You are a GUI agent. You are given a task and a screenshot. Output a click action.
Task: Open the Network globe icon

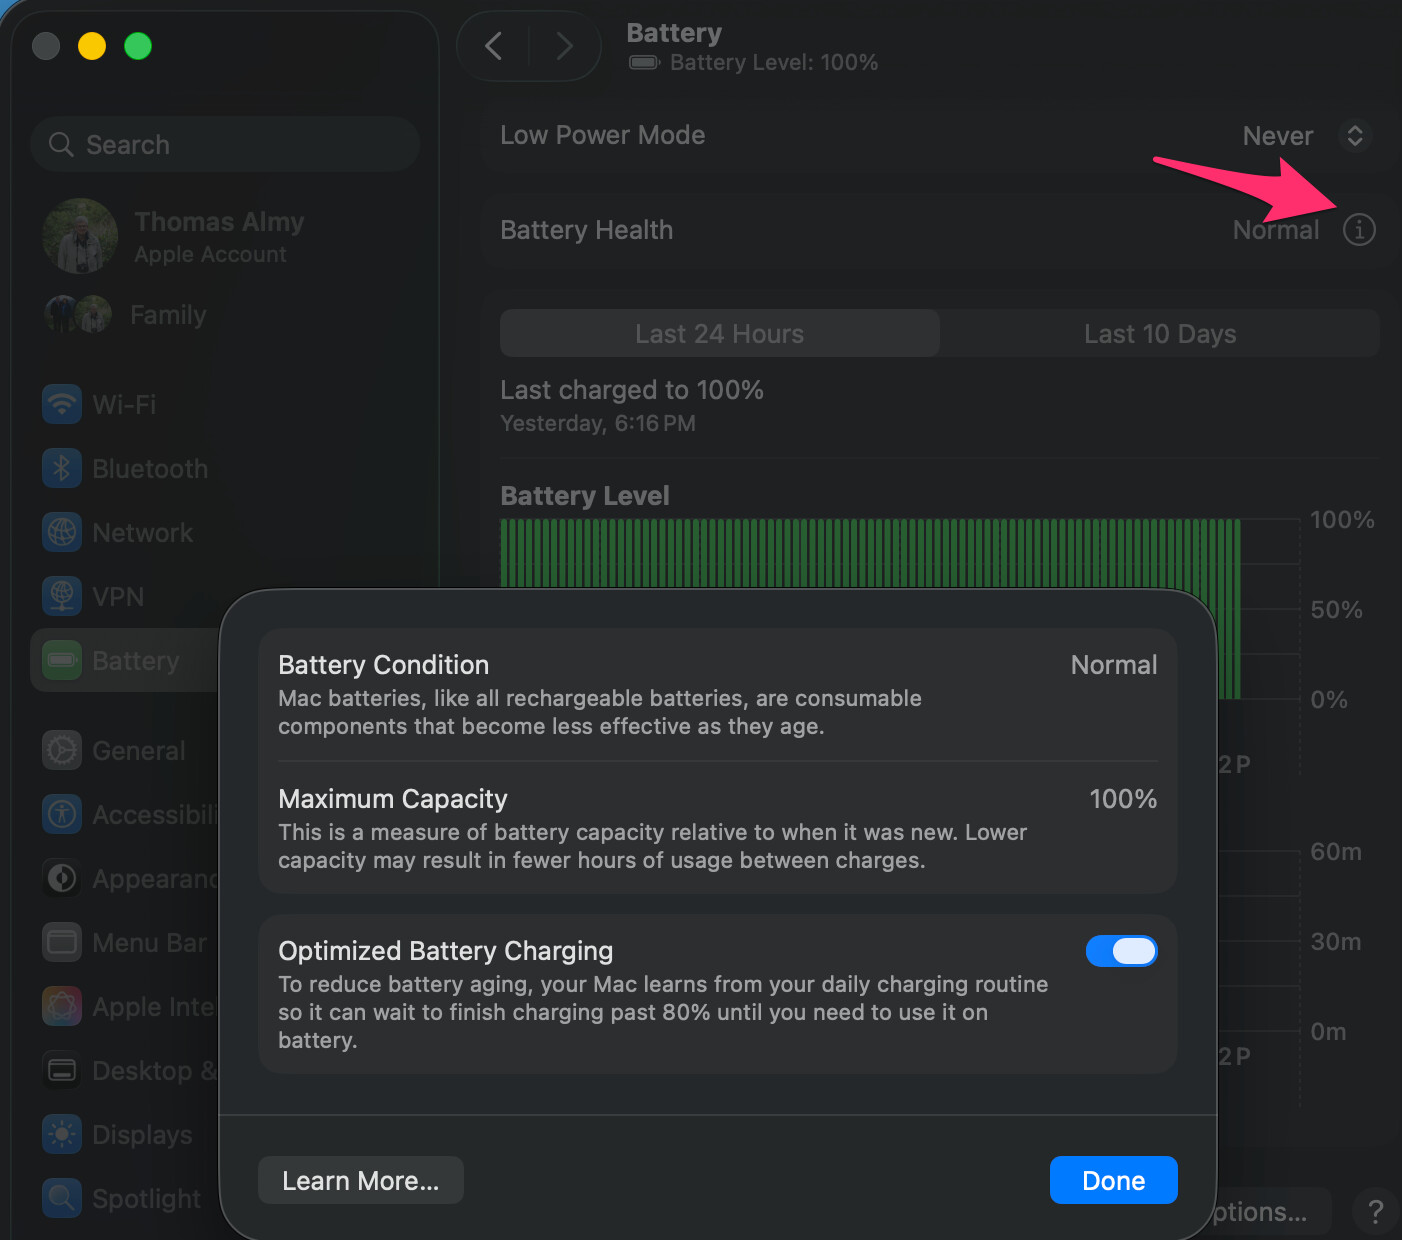click(62, 533)
